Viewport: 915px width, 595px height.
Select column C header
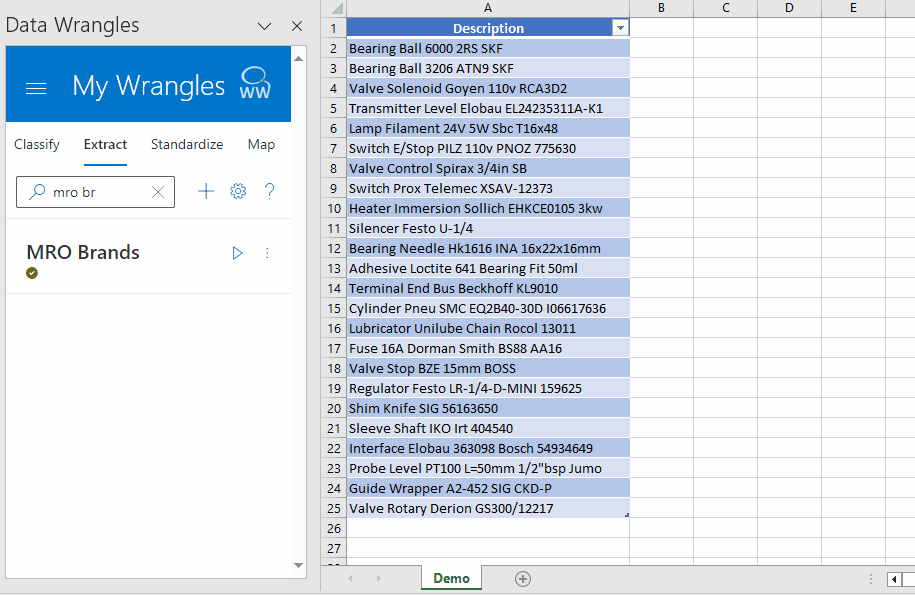click(x=725, y=8)
